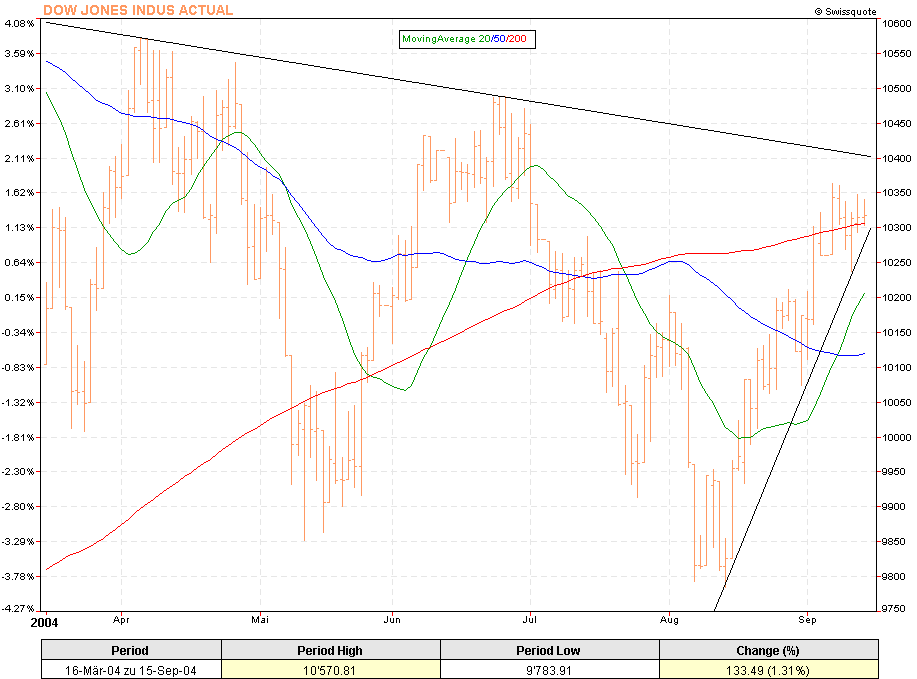917x679 pixels.
Task: Select the -1.32% percent axis label
Action: coord(18,402)
